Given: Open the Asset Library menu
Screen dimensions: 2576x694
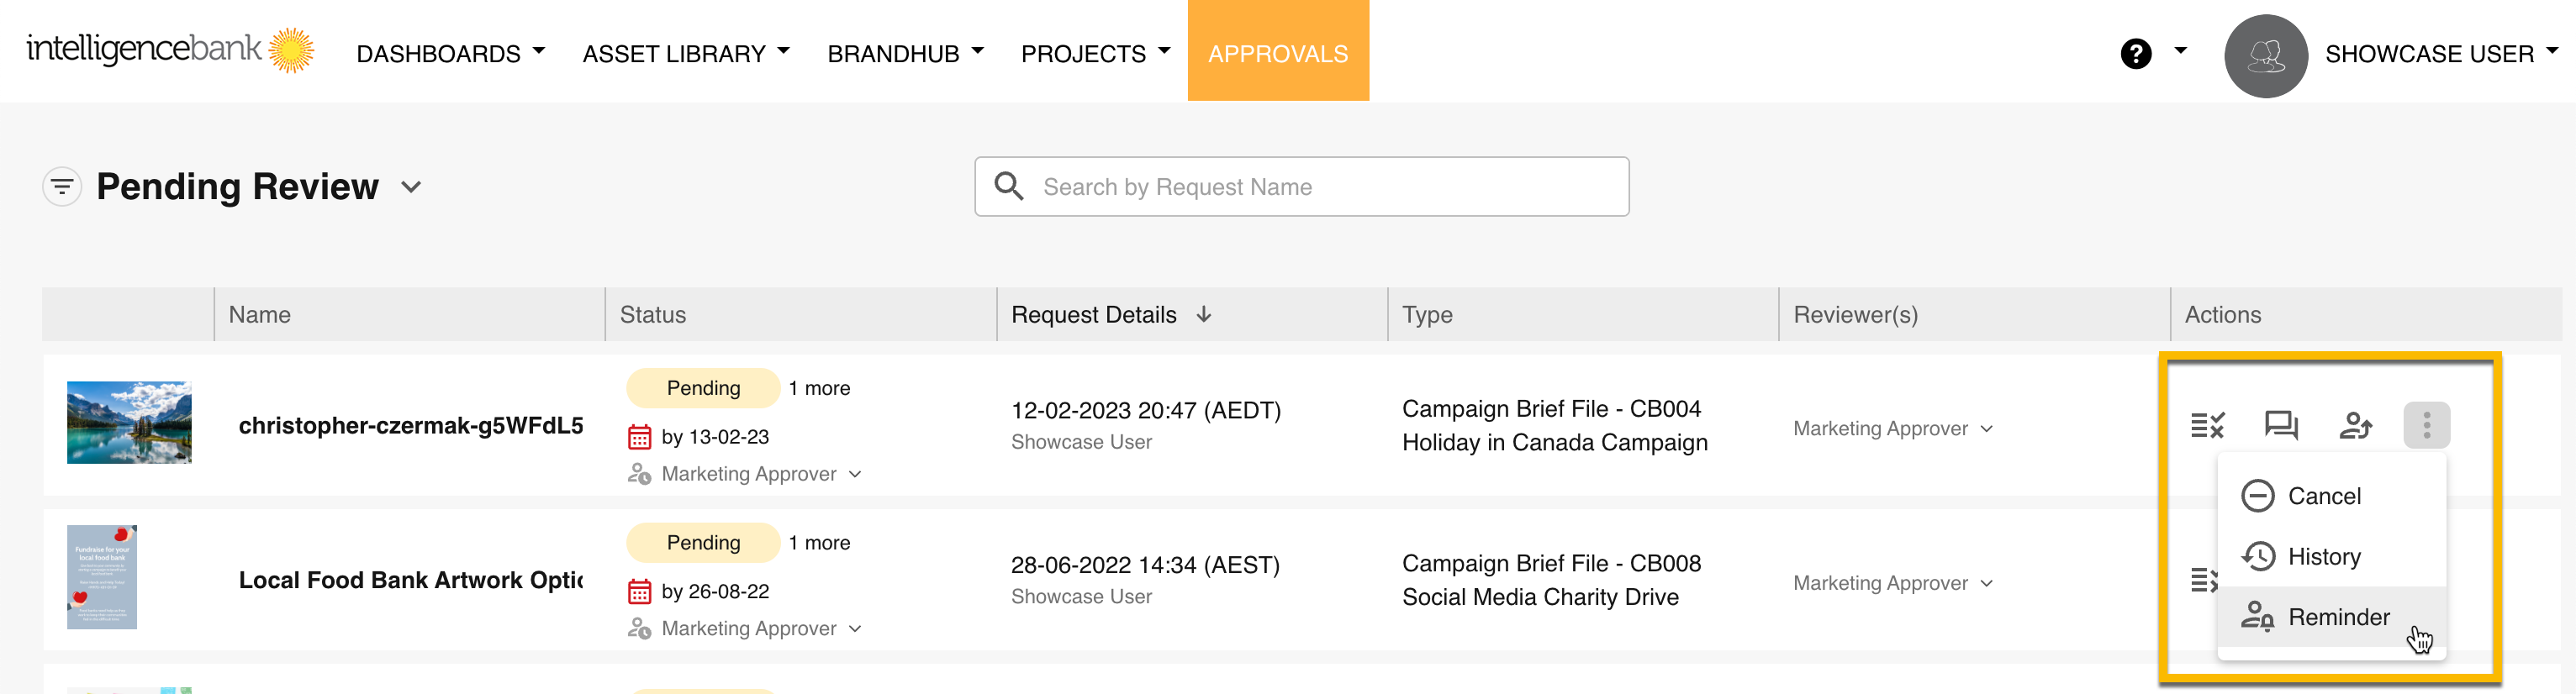Looking at the screenshot, I should [x=685, y=54].
